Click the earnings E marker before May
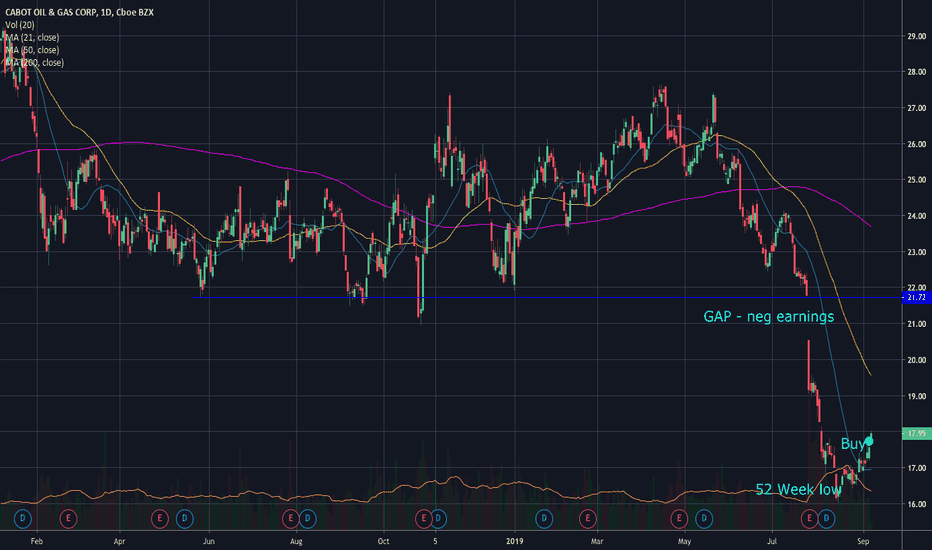The width and height of the screenshot is (932, 550). click(x=679, y=518)
